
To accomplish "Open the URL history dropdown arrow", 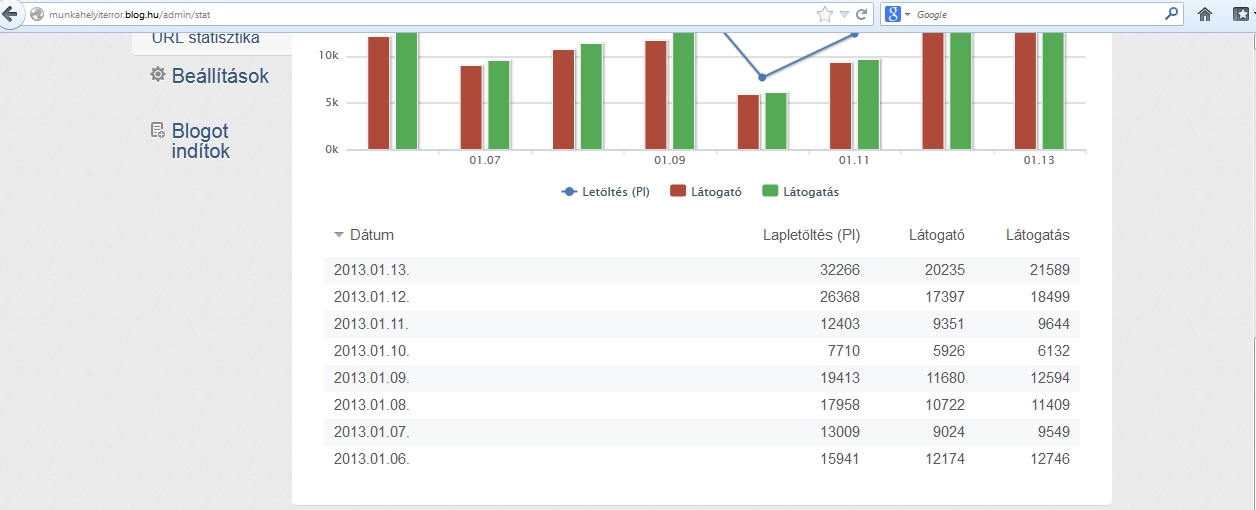I will click(x=844, y=15).
